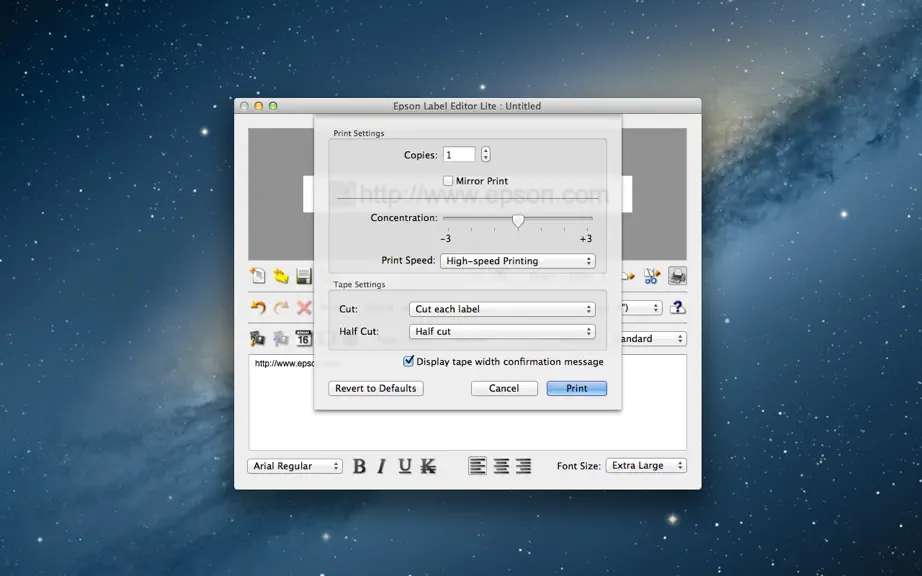Open the Font Size Extra Large dropdown

coord(646,466)
